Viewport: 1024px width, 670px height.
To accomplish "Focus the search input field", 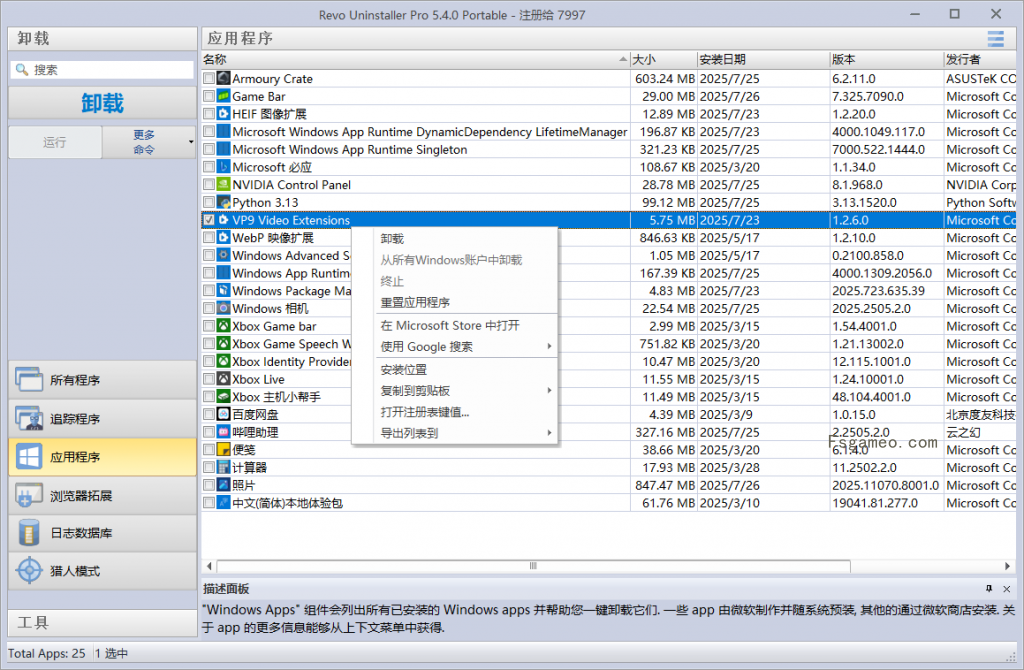I will tap(110, 70).
